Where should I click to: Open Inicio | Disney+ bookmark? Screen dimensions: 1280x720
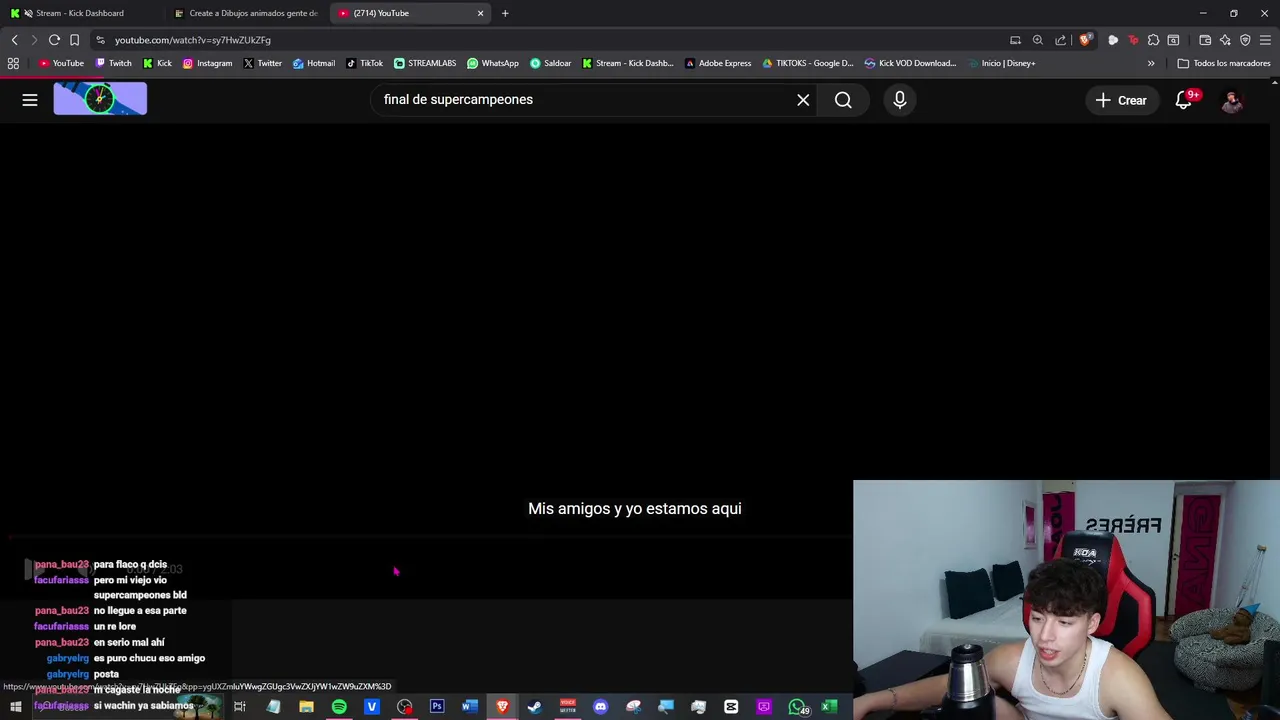pos(1001,63)
